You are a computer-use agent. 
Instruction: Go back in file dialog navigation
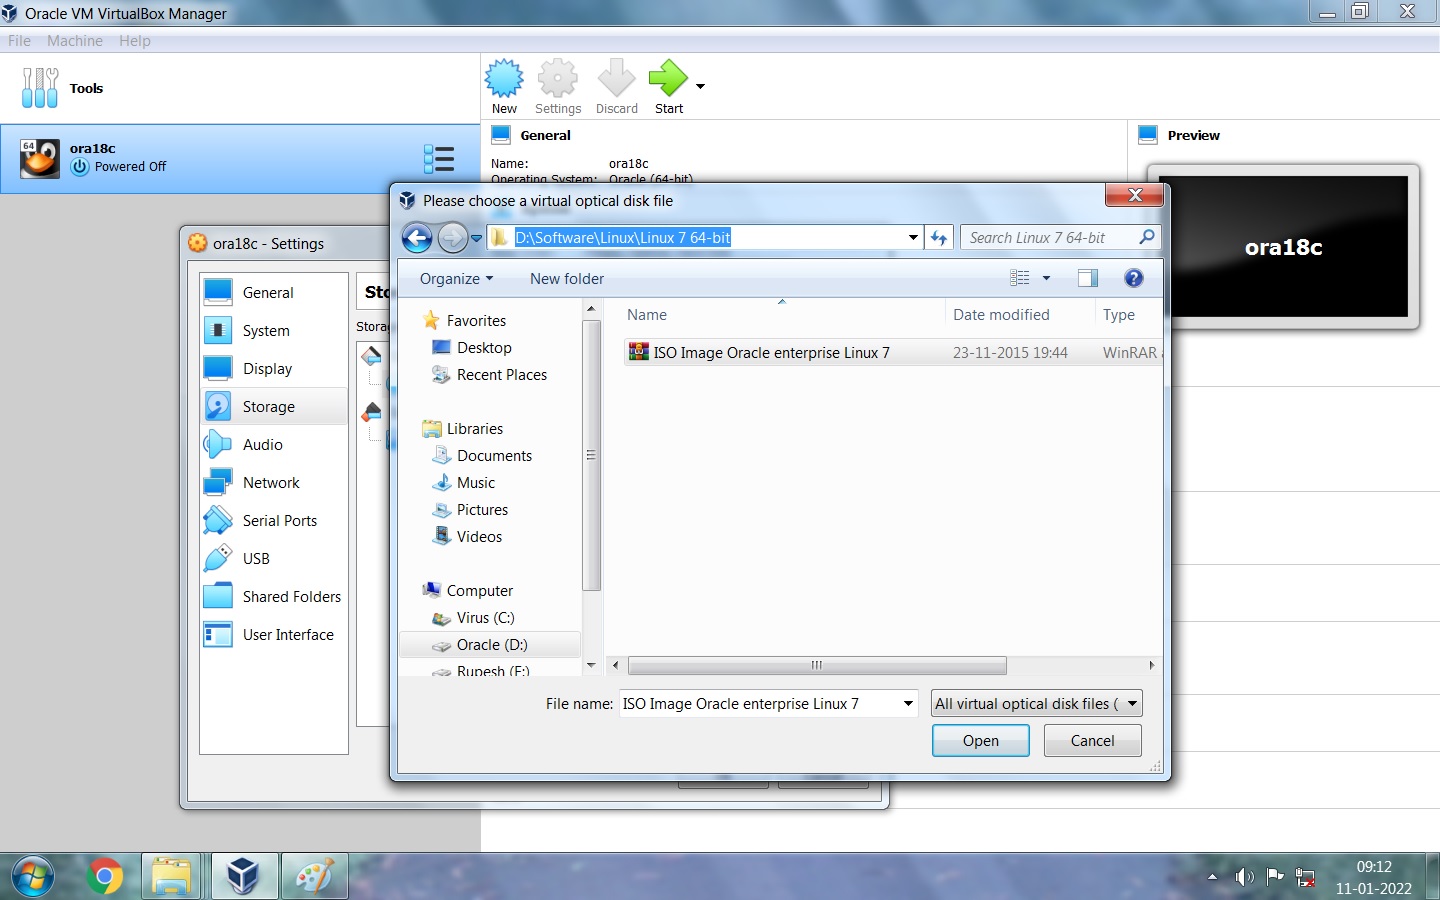pos(417,237)
